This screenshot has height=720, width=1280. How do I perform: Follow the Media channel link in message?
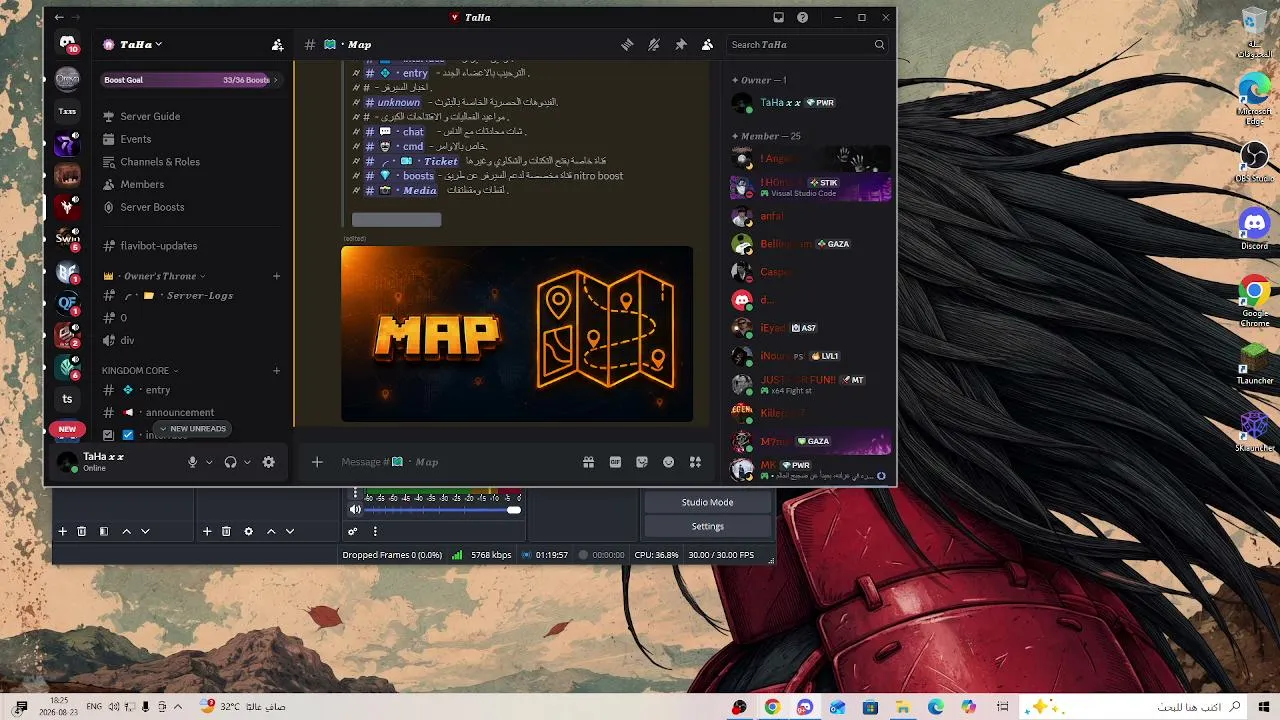tap(401, 191)
